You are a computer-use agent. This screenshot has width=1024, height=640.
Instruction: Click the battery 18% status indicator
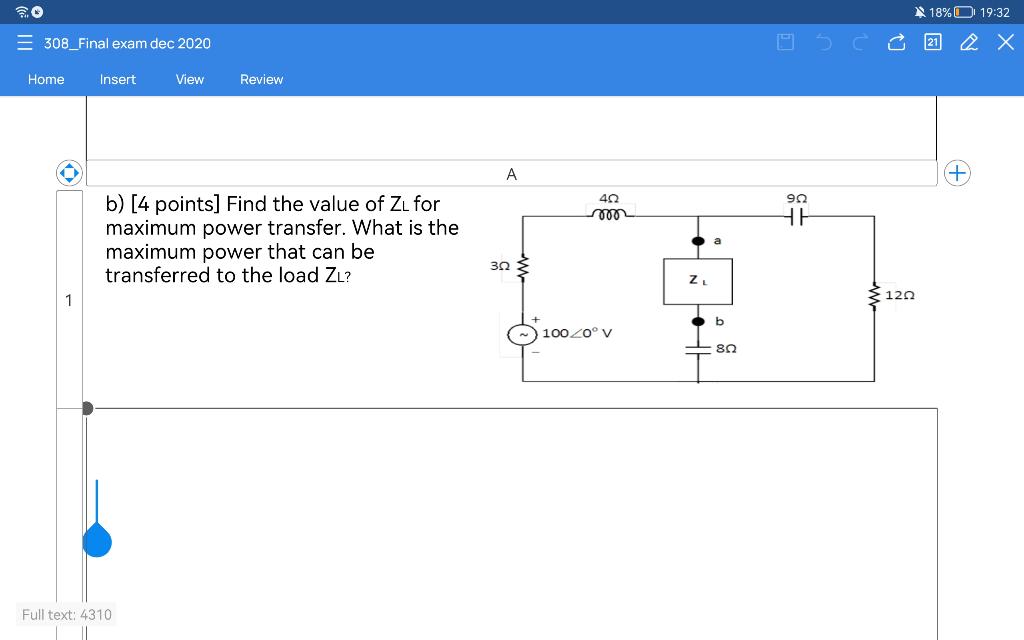952,12
